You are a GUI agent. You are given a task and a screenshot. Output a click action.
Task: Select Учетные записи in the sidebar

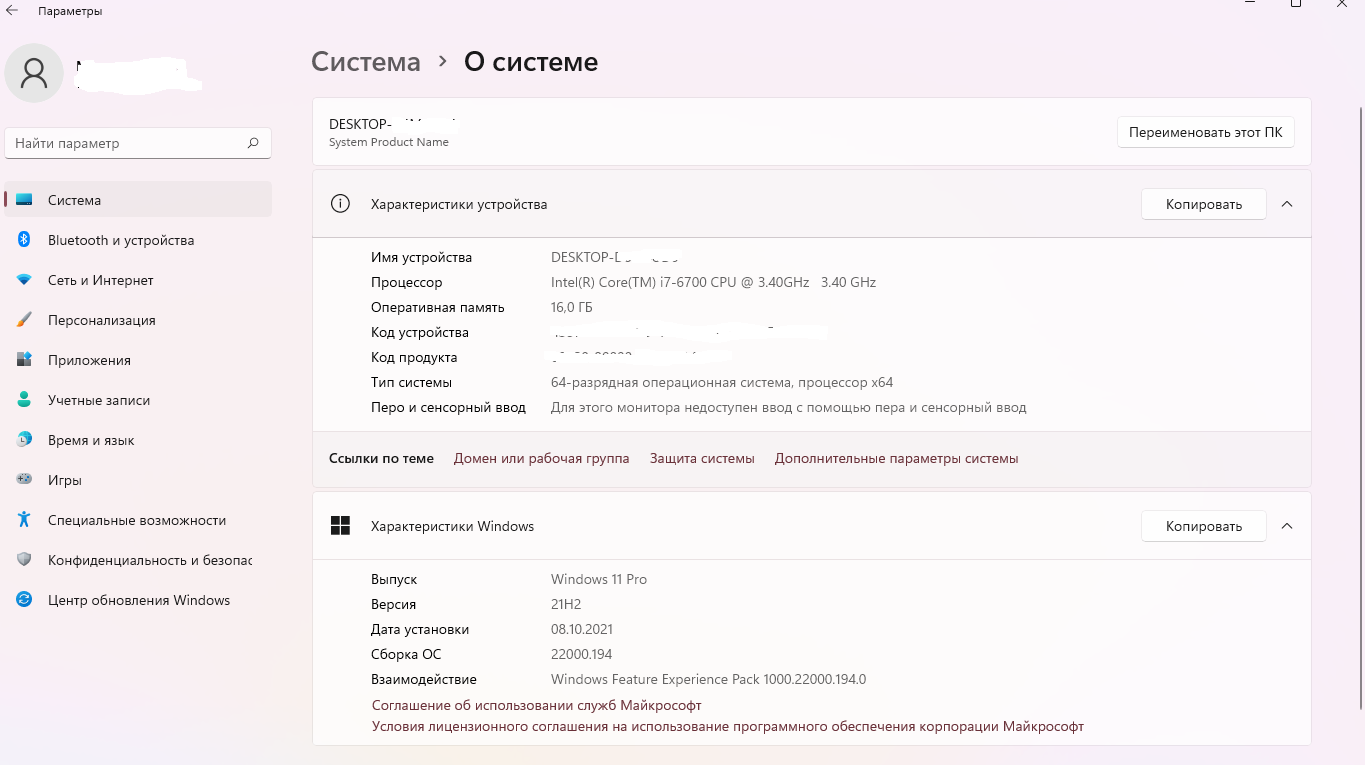(x=138, y=400)
